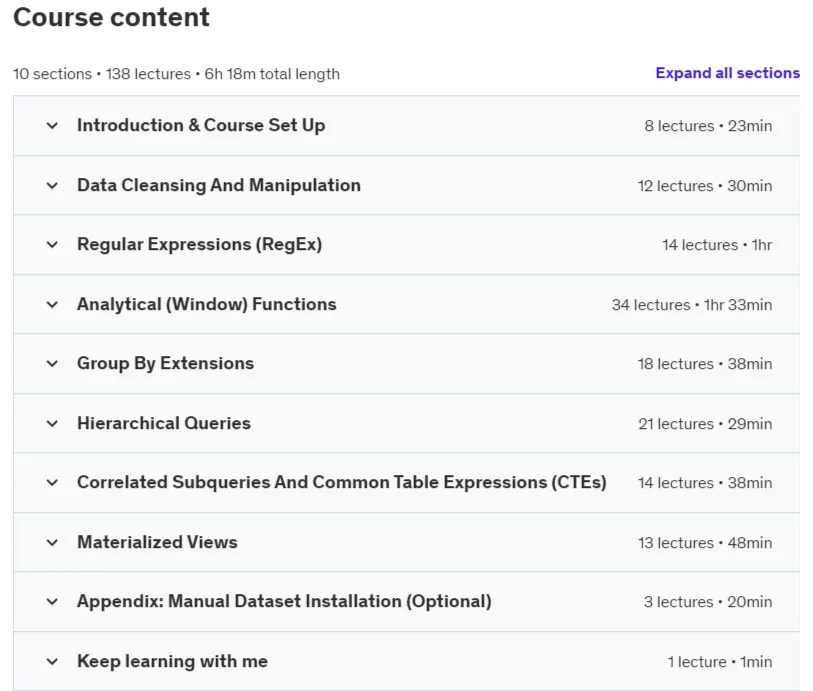Screen dimensions: 813x691
Task: Click the Materialized Views section title
Action: [157, 542]
